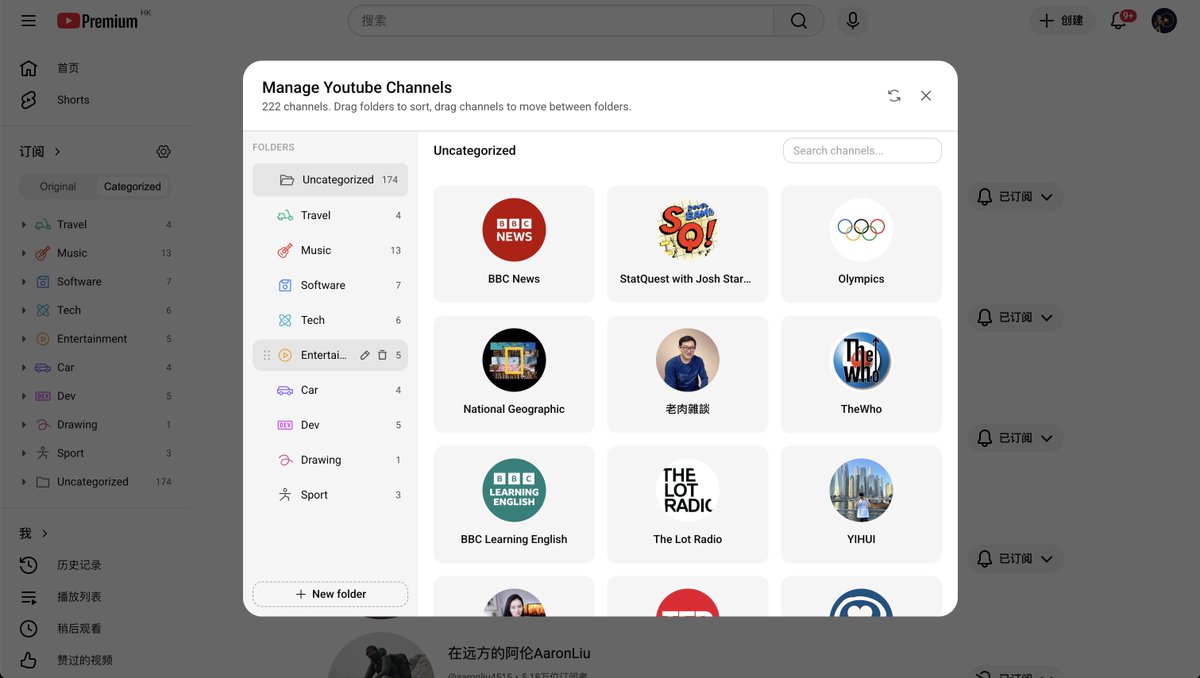Click the 创建 create button
This screenshot has height=678, width=1200.
[1061, 21]
